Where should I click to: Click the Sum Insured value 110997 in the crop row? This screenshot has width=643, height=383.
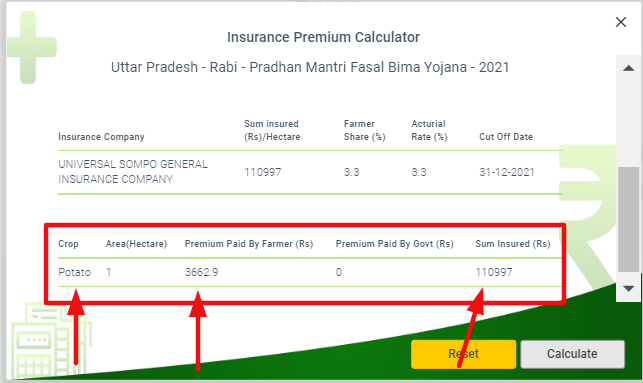(x=494, y=272)
